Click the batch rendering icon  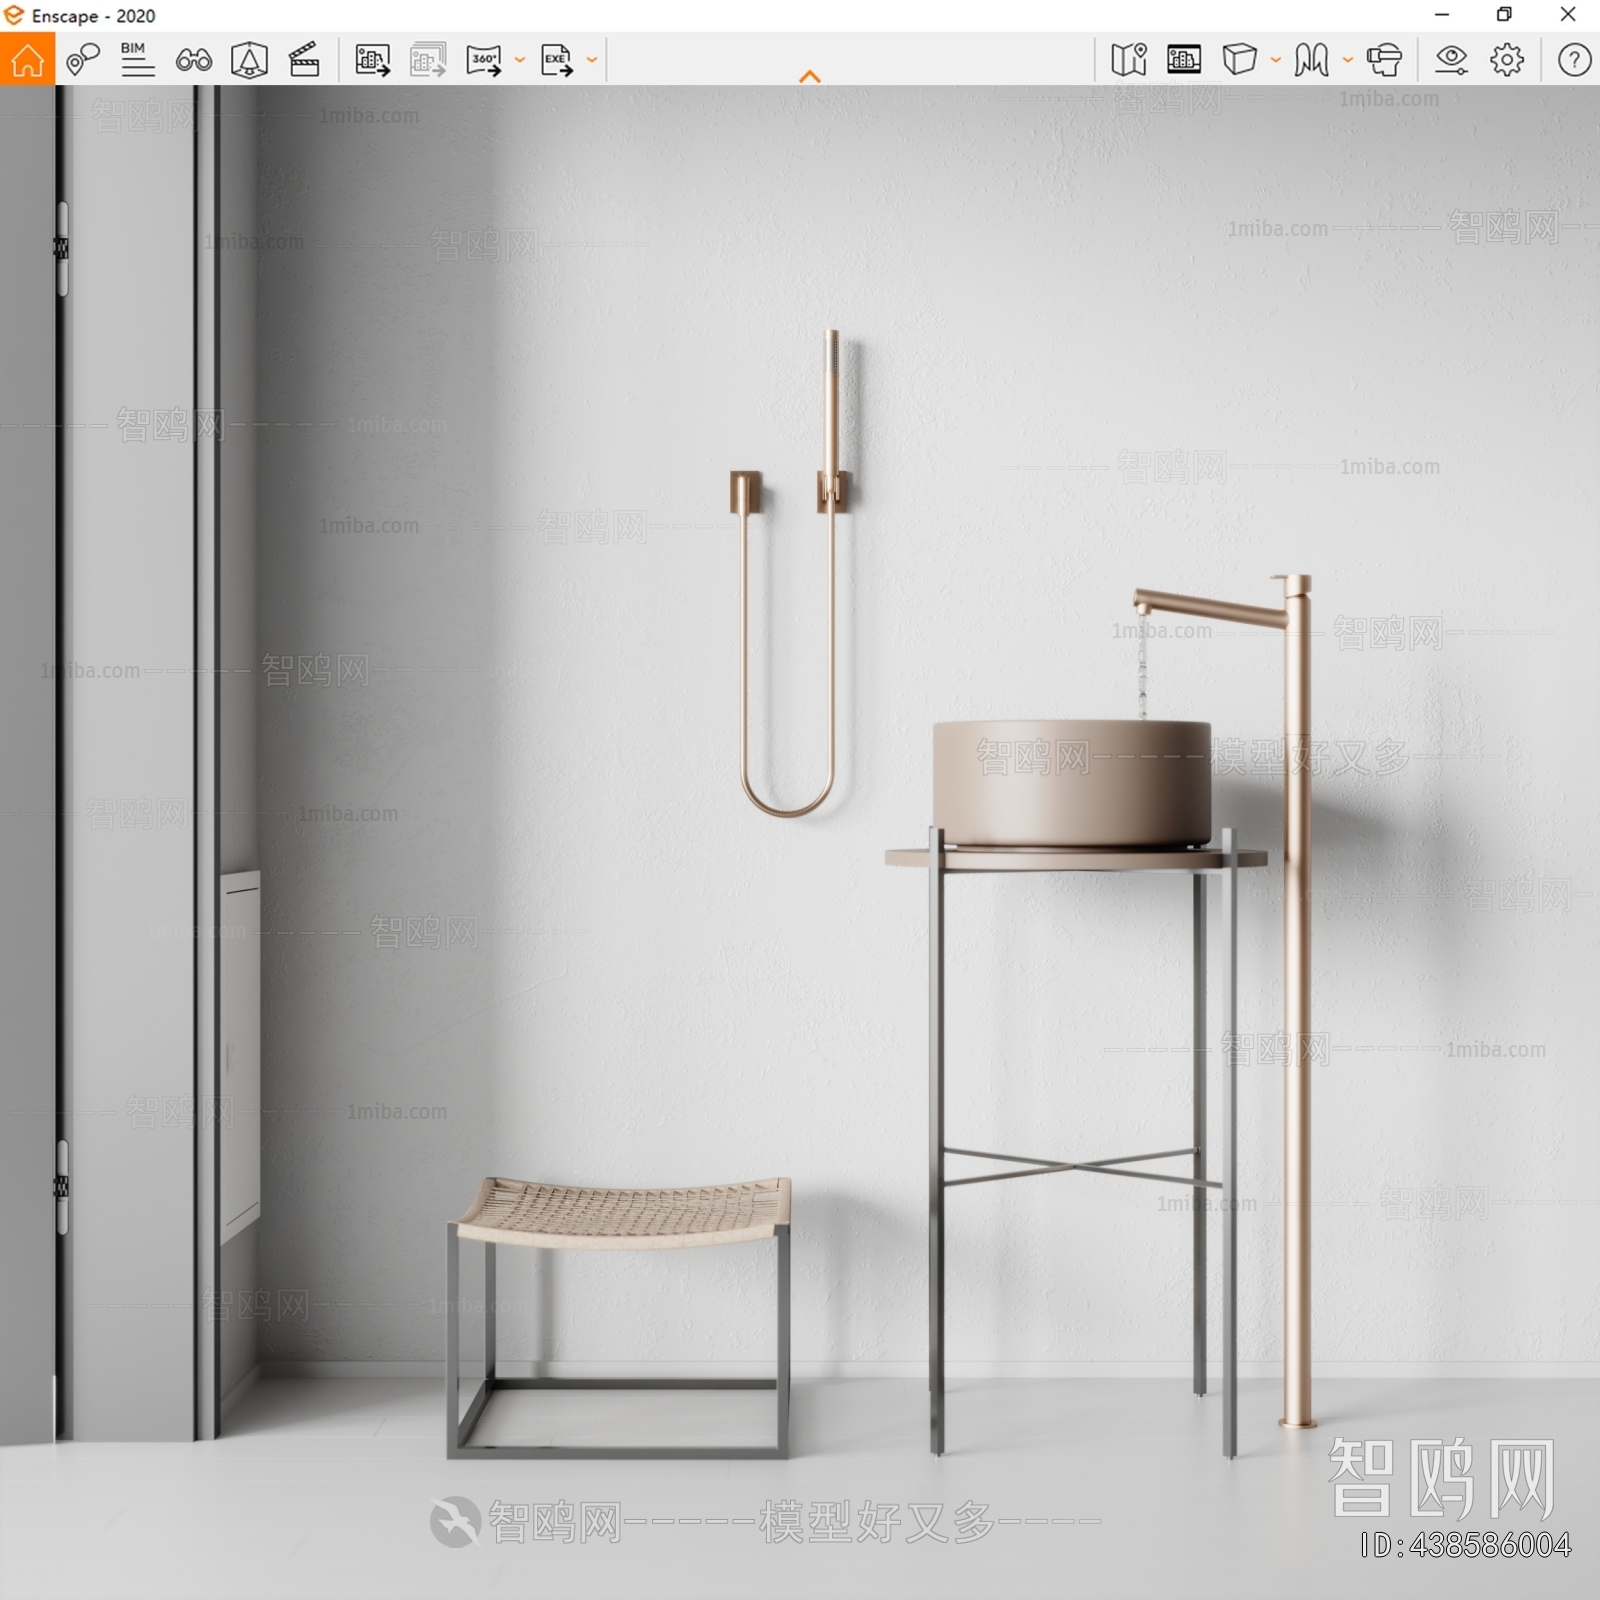pyautogui.click(x=428, y=60)
